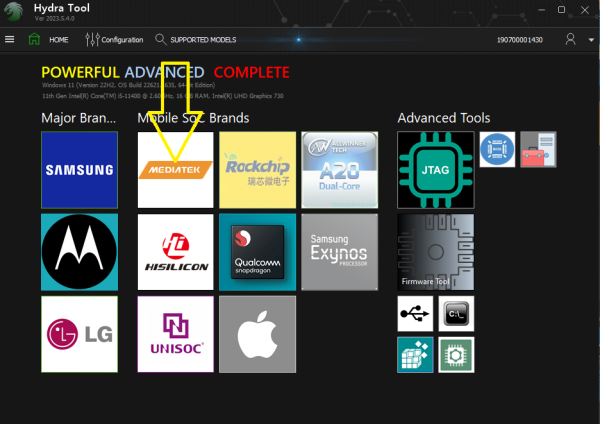This screenshot has width=600, height=424.
Task: Click the Advanced Tools heading
Action: click(x=444, y=118)
